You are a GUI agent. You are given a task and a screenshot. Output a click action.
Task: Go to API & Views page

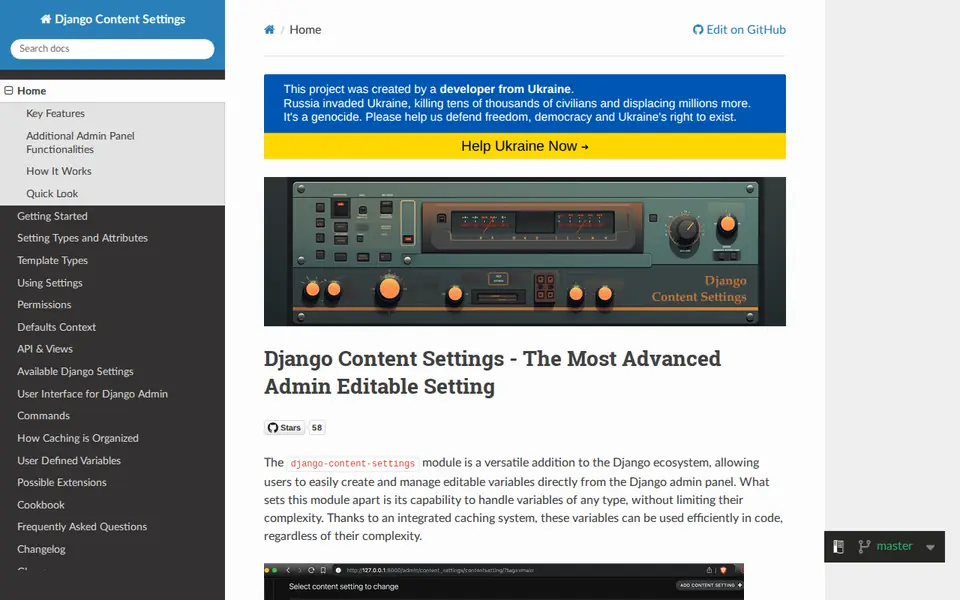coord(45,349)
